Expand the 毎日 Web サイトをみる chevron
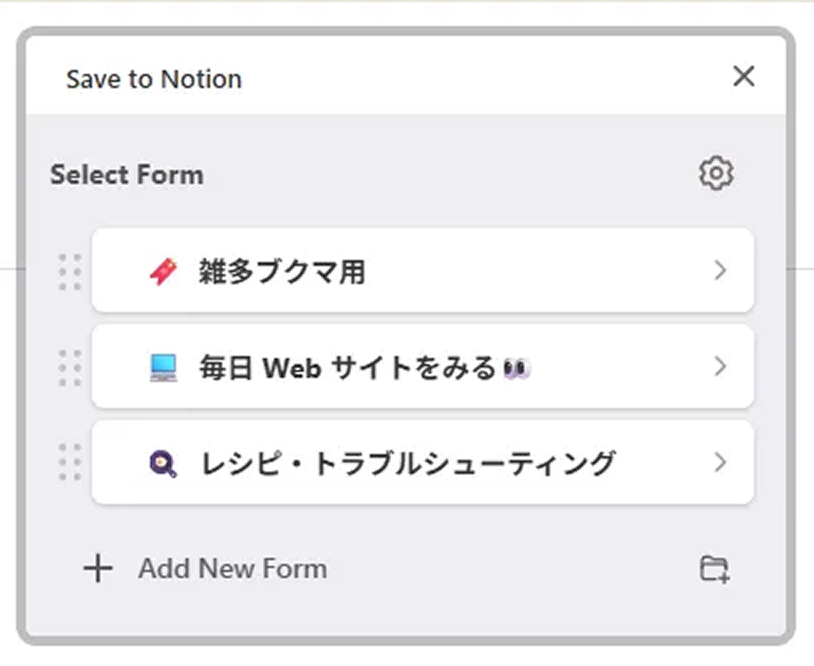The height and width of the screenshot is (666, 814). tap(720, 367)
